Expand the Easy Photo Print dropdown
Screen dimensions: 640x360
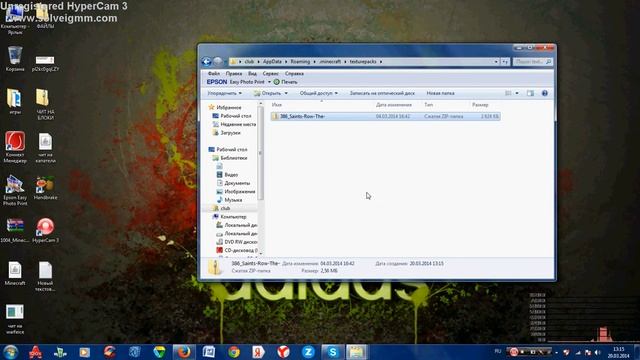[x=269, y=82]
